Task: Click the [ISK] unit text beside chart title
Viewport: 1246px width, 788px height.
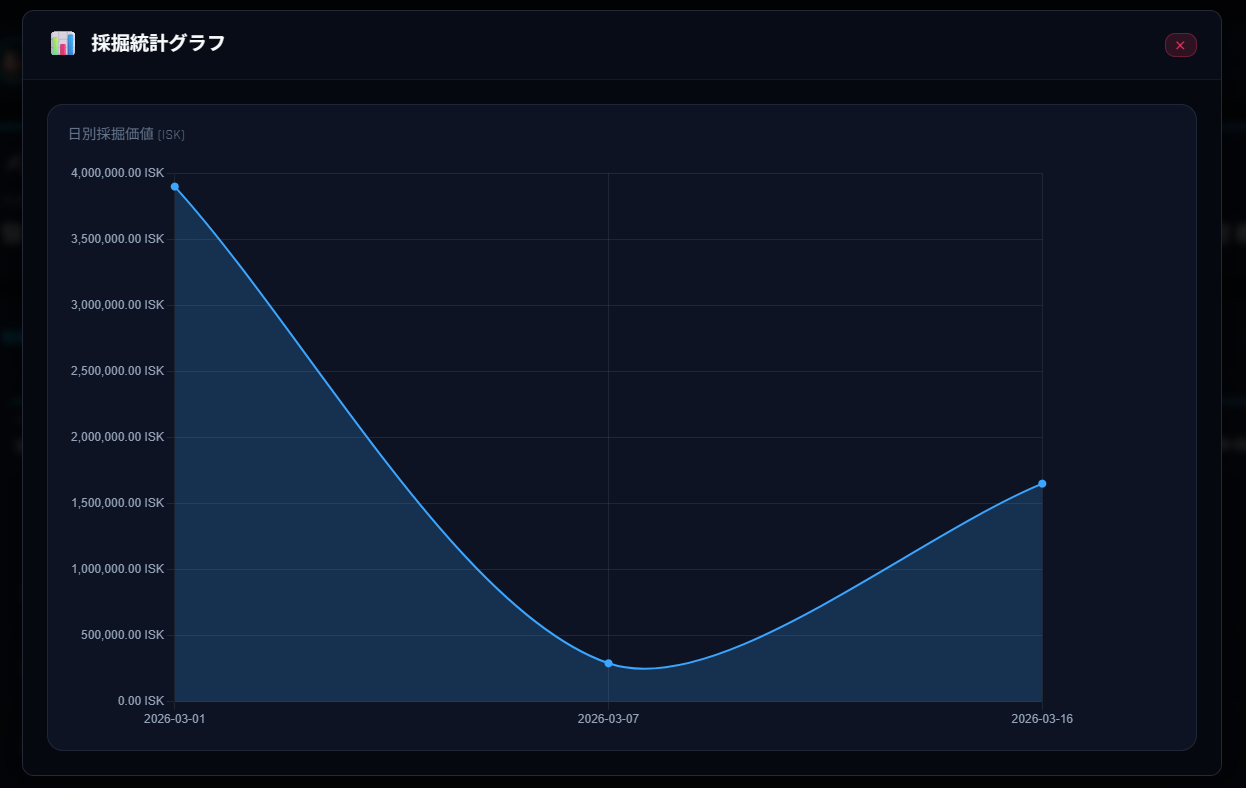Action: tap(171, 135)
